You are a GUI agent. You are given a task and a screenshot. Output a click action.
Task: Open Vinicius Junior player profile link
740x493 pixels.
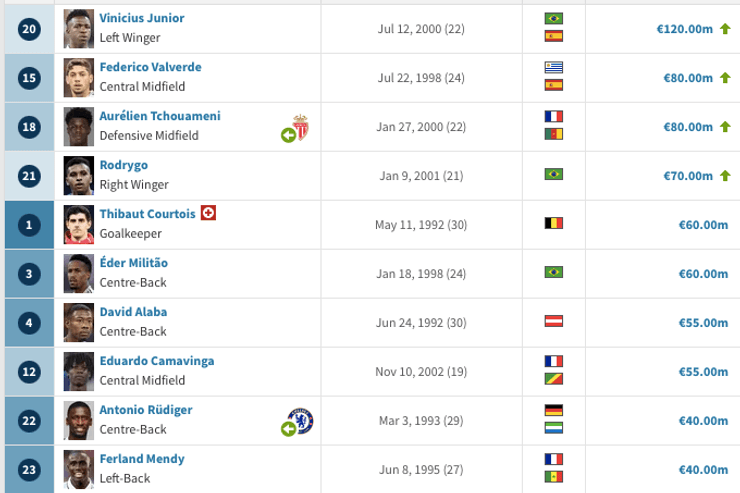pyautogui.click(x=141, y=18)
